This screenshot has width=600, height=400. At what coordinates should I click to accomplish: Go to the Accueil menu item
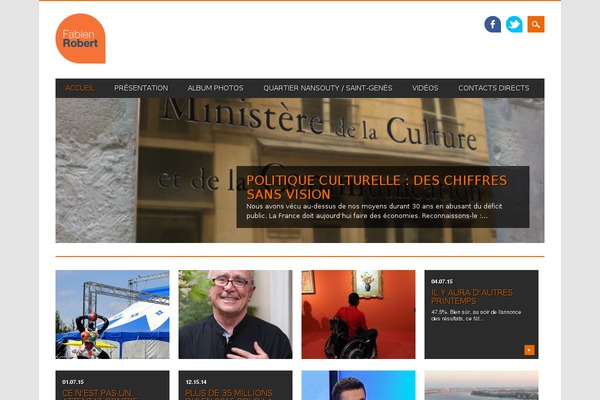pos(80,88)
